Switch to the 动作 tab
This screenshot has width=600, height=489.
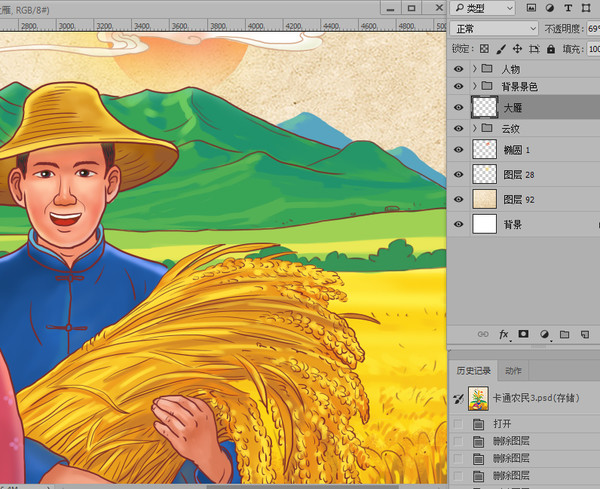[513, 370]
